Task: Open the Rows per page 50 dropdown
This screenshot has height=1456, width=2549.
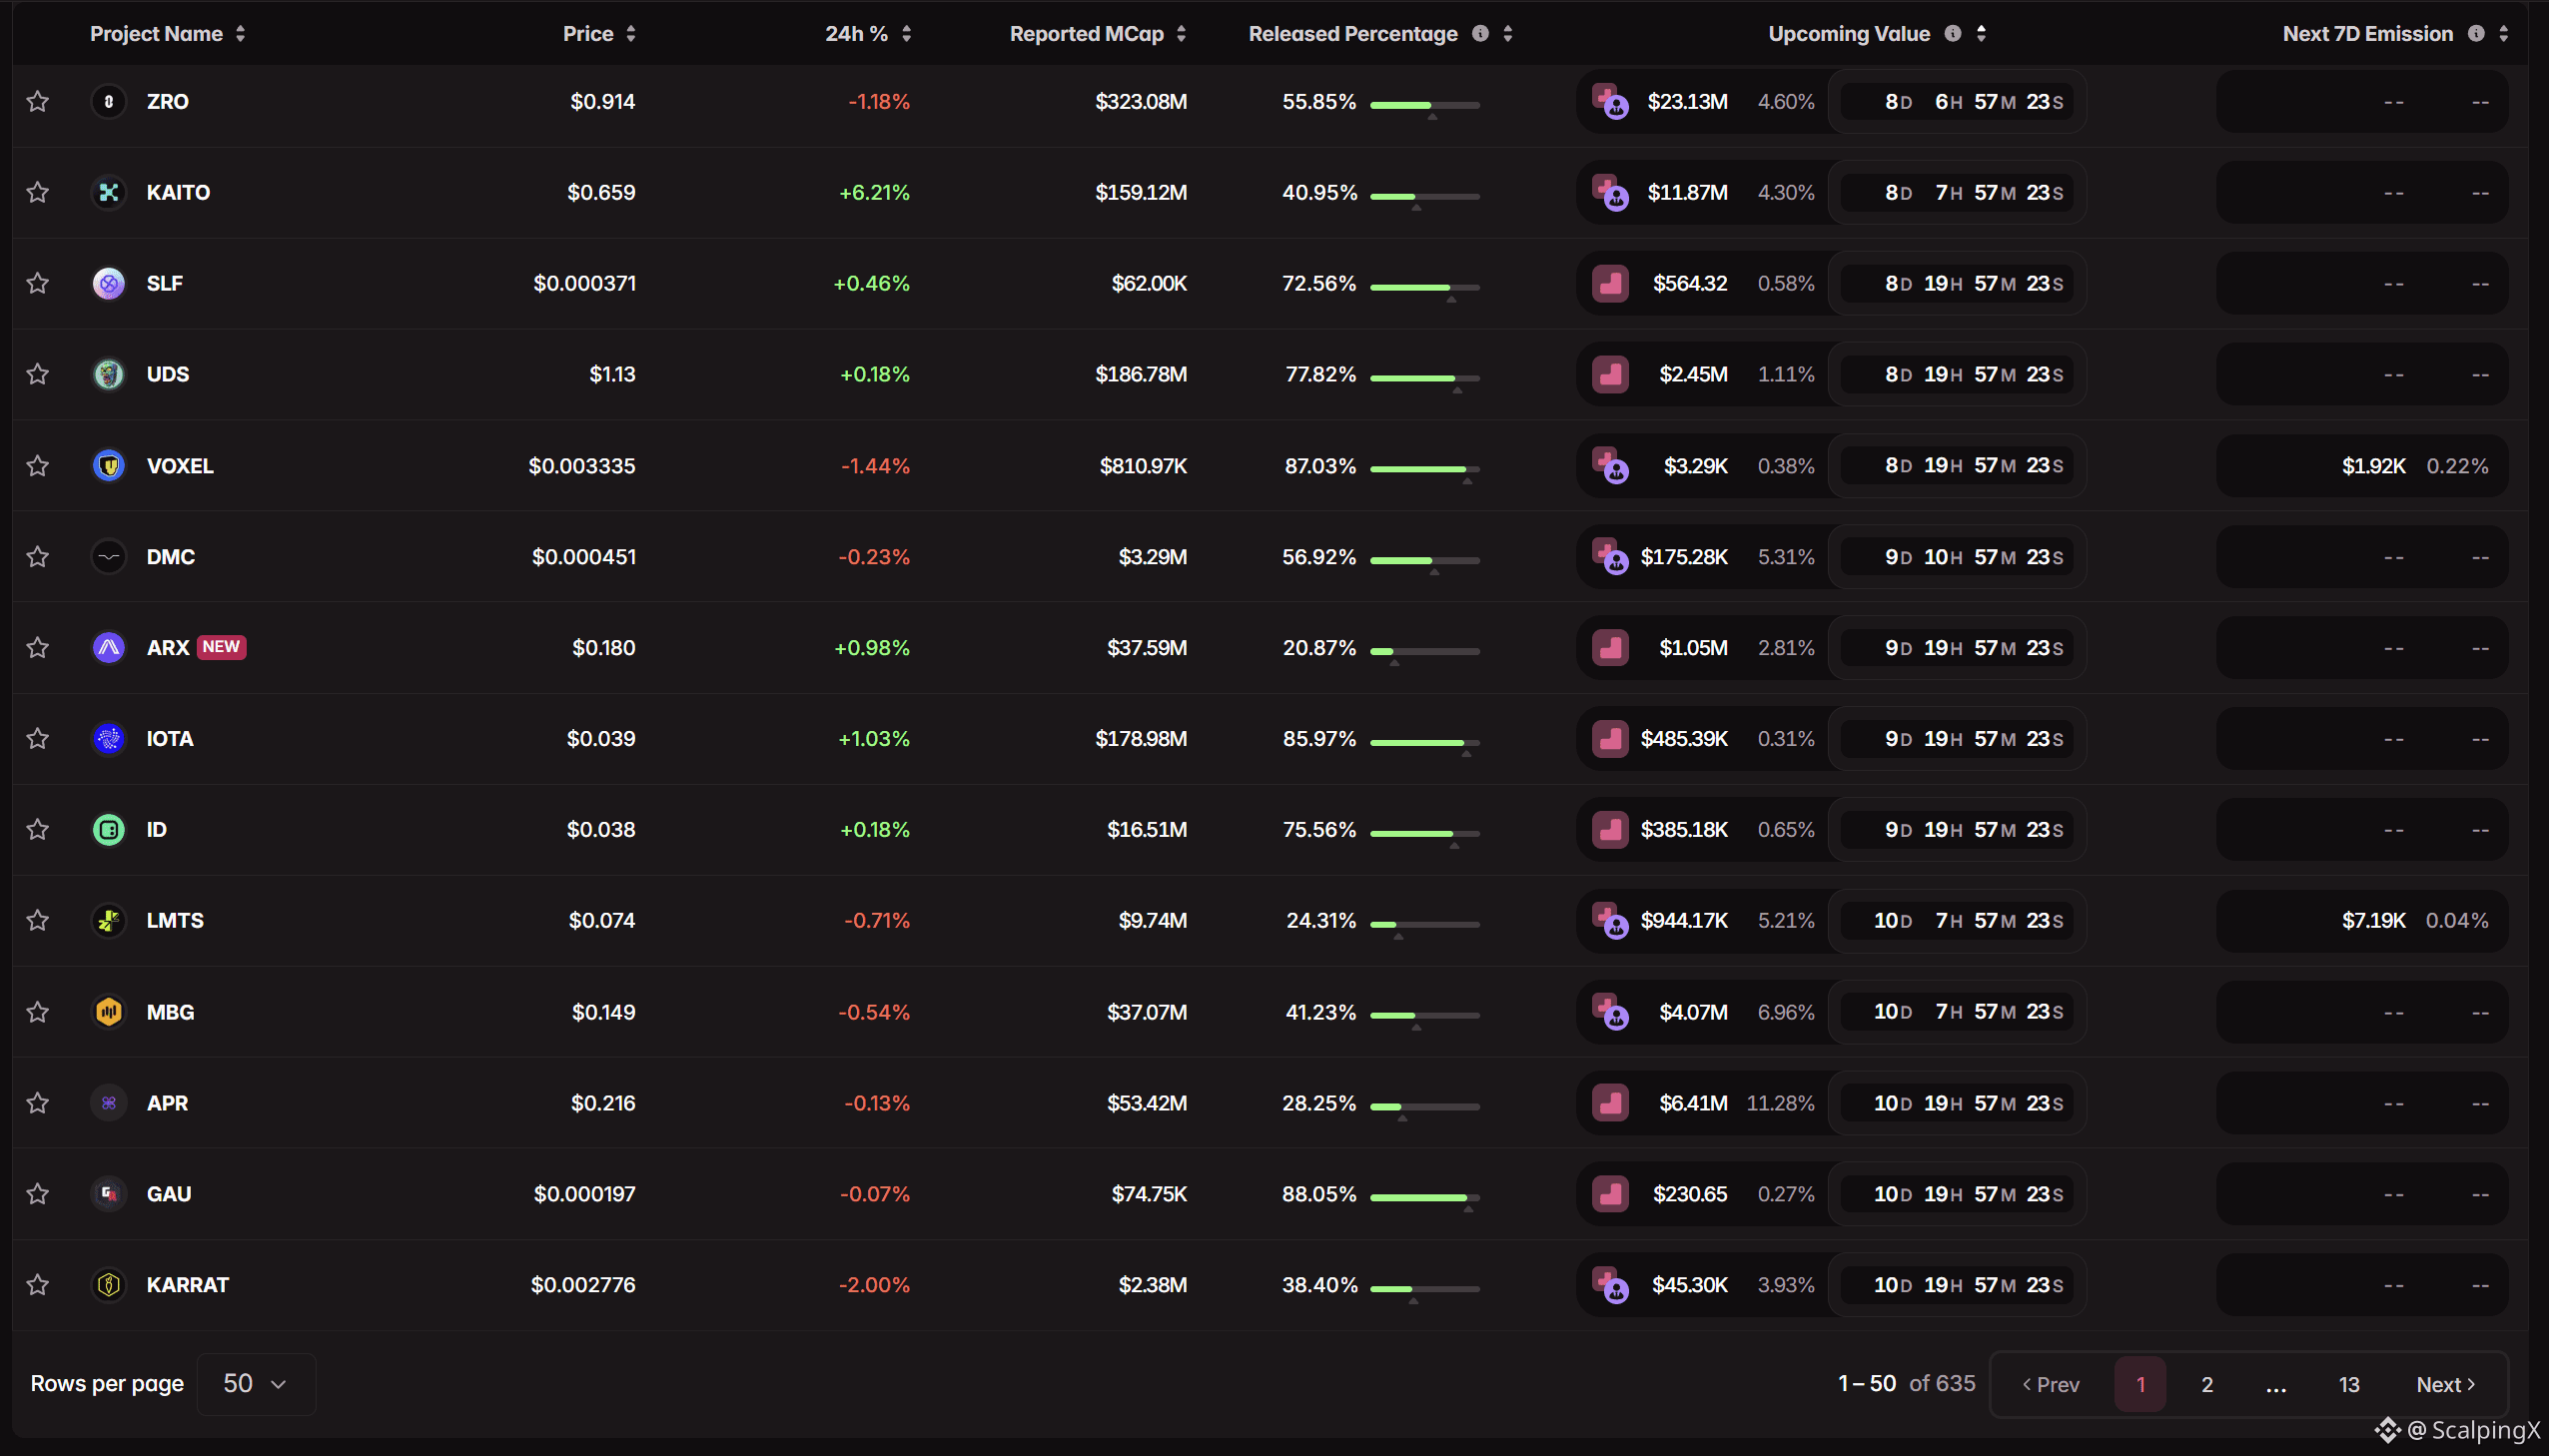Action: pos(256,1383)
